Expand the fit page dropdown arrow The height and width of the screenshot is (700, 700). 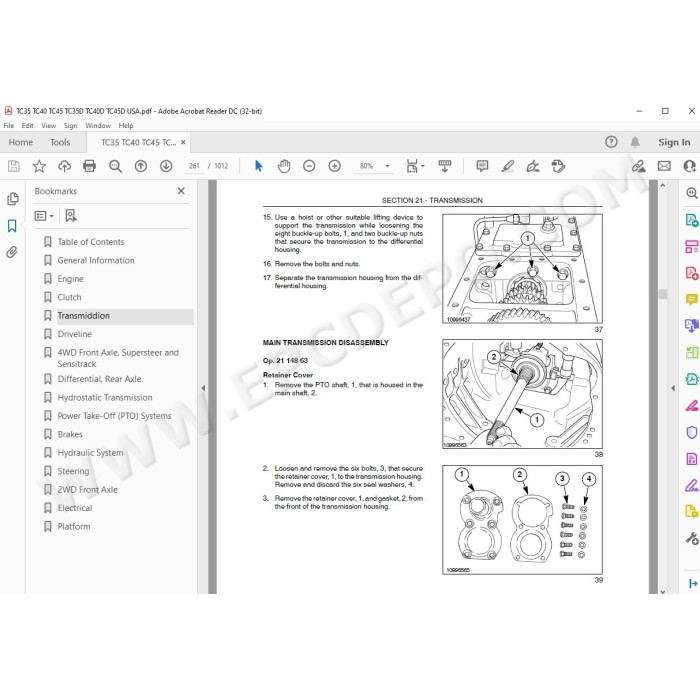[x=423, y=166]
